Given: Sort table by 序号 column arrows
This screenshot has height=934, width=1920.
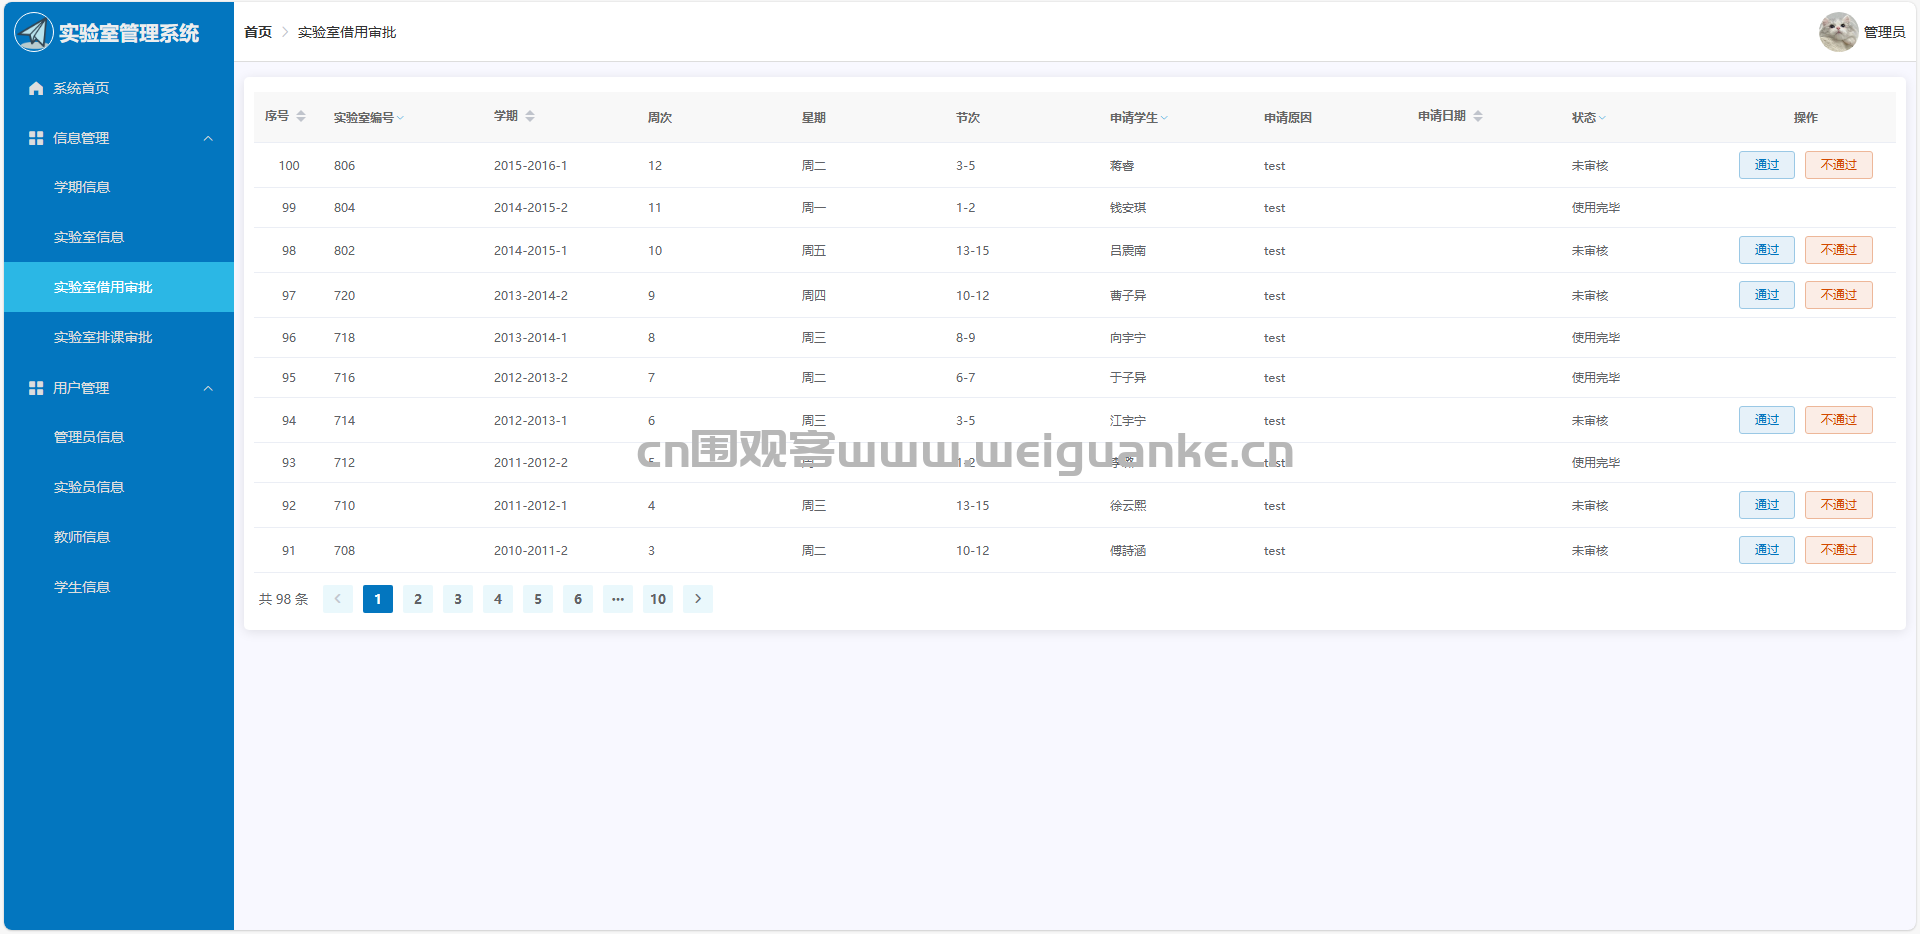Looking at the screenshot, I should click(x=301, y=117).
